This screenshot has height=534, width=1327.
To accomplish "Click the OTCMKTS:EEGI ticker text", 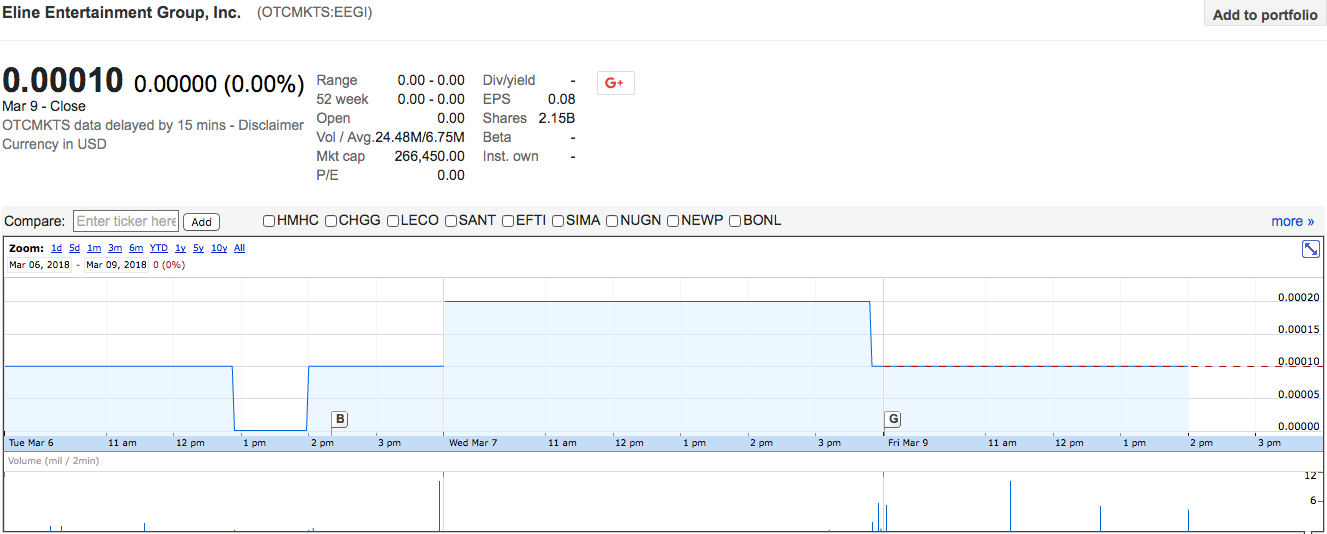I will point(315,13).
